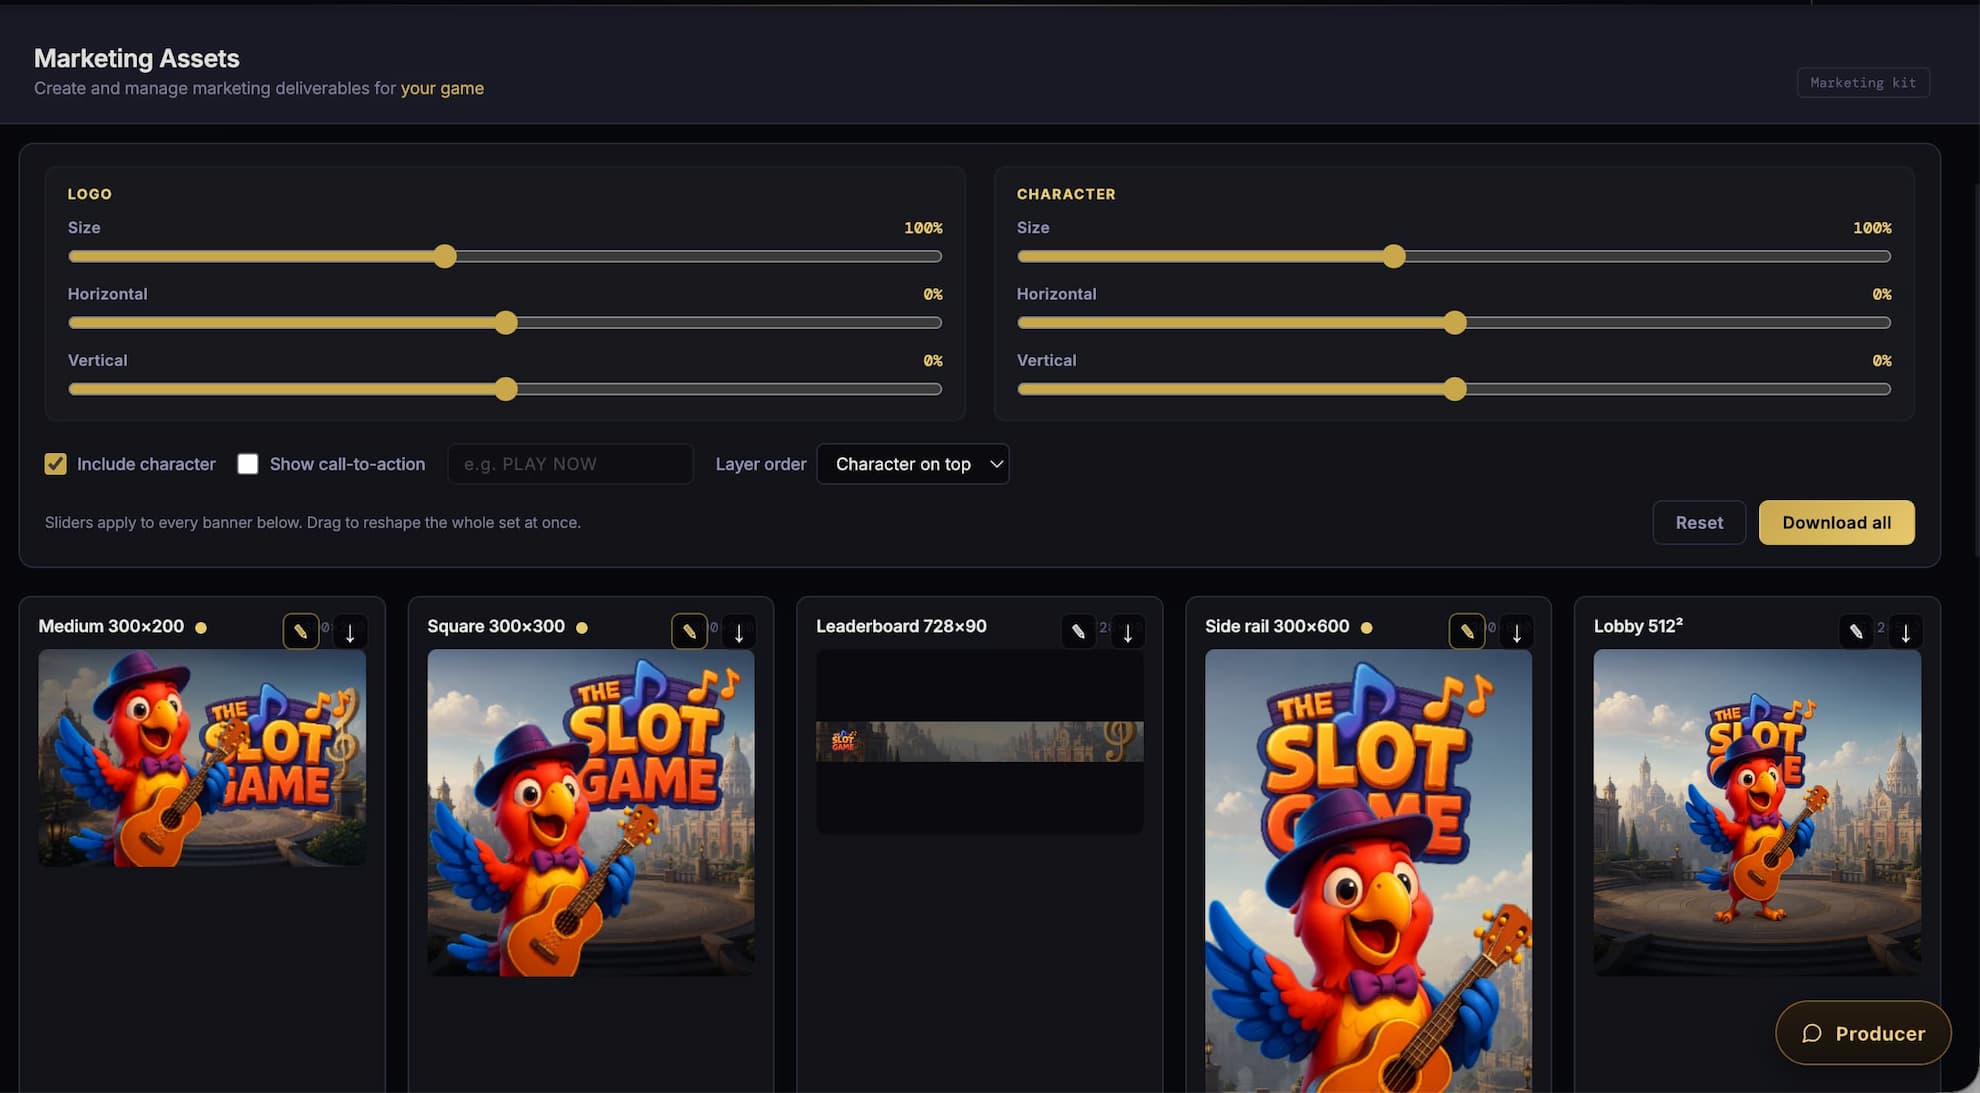
Task: Click the 'Sliders apply to every banner' hint text
Action: (x=313, y=522)
